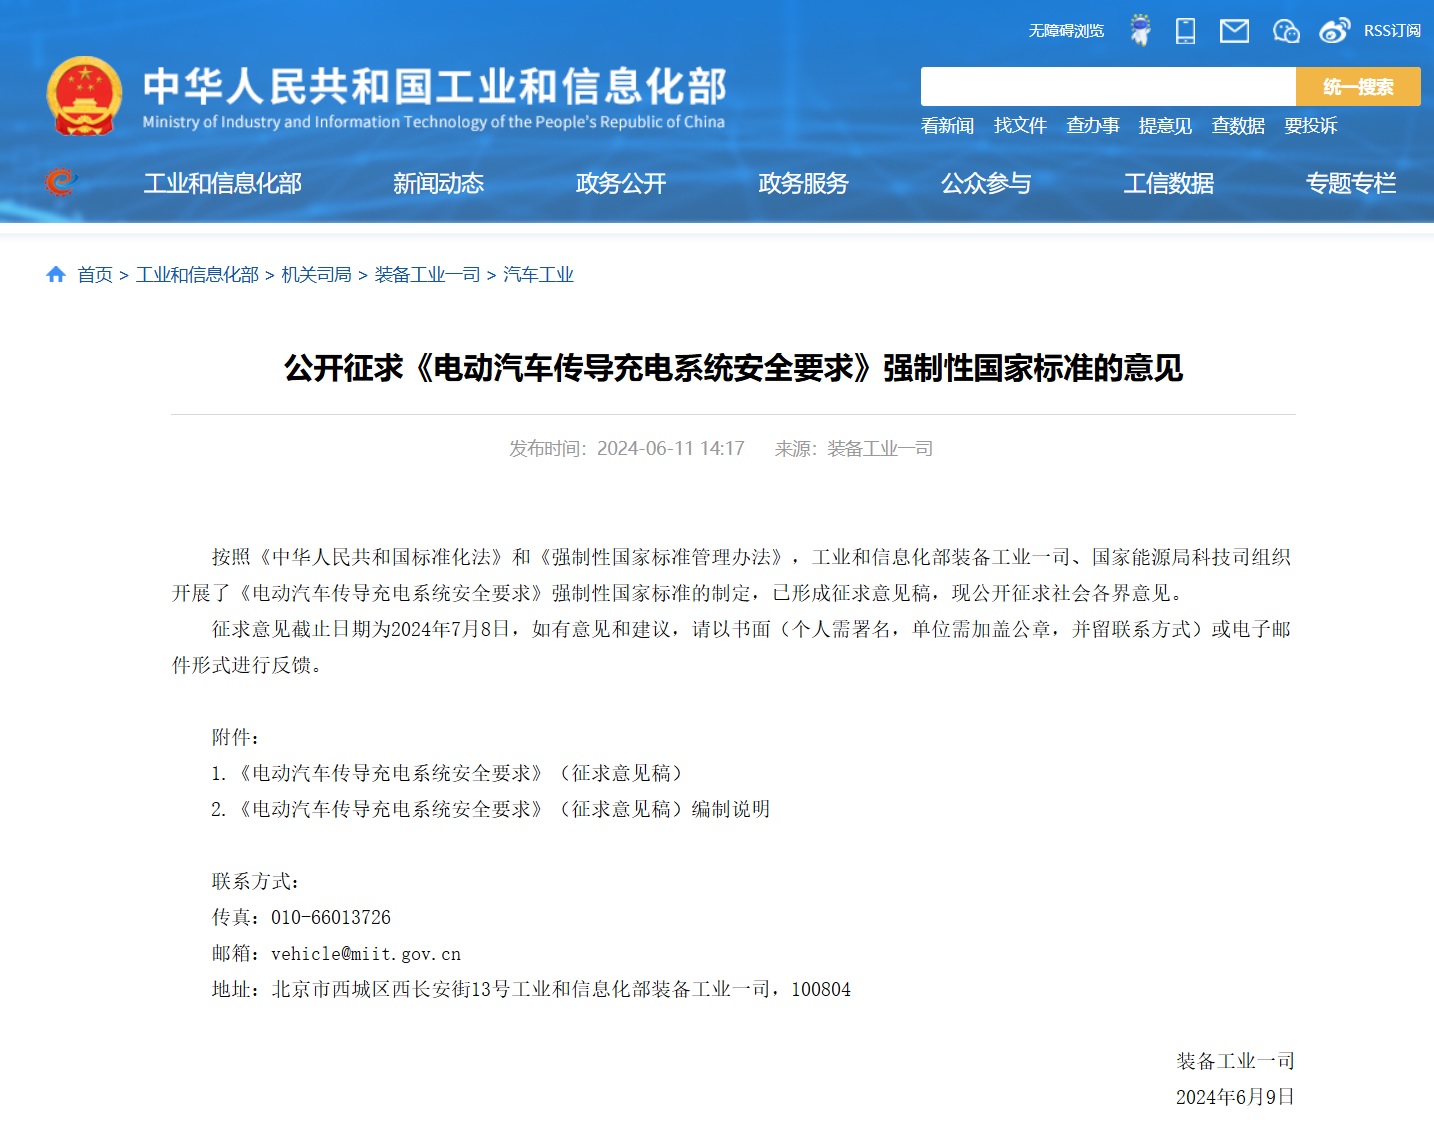Image resolution: width=1434 pixels, height=1134 pixels.
Task: Open the 公众参与 menu
Action: pyautogui.click(x=986, y=183)
